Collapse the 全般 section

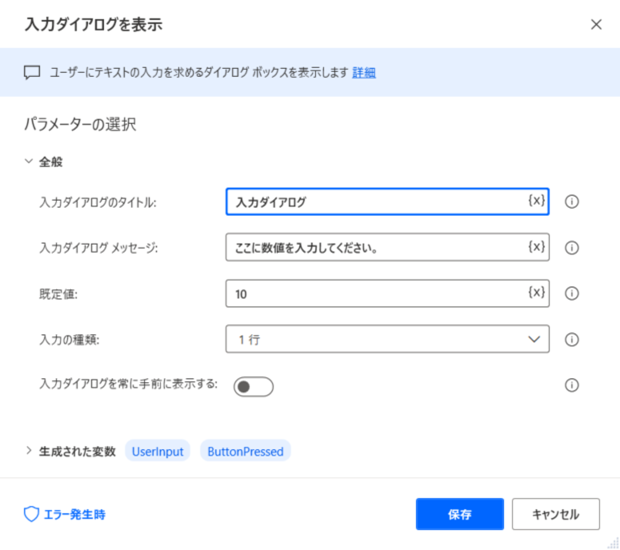pyautogui.click(x=28, y=161)
